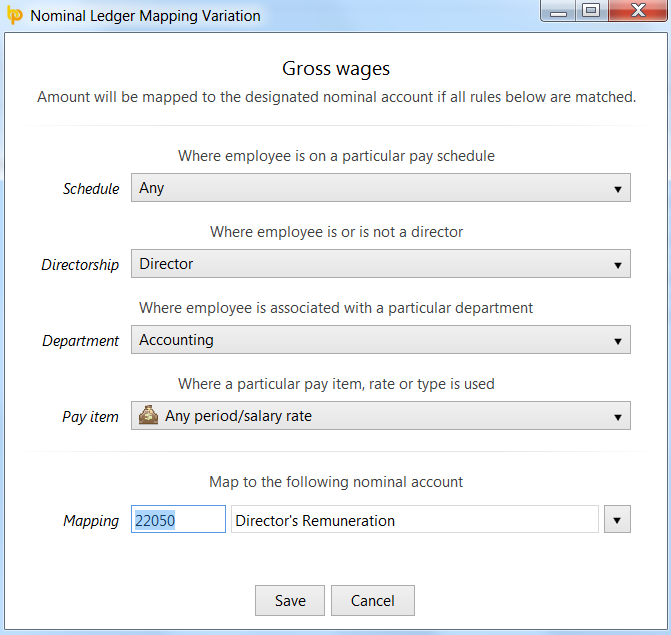
Task: Open the Department dropdown showing Accounting
Action: coord(380,340)
